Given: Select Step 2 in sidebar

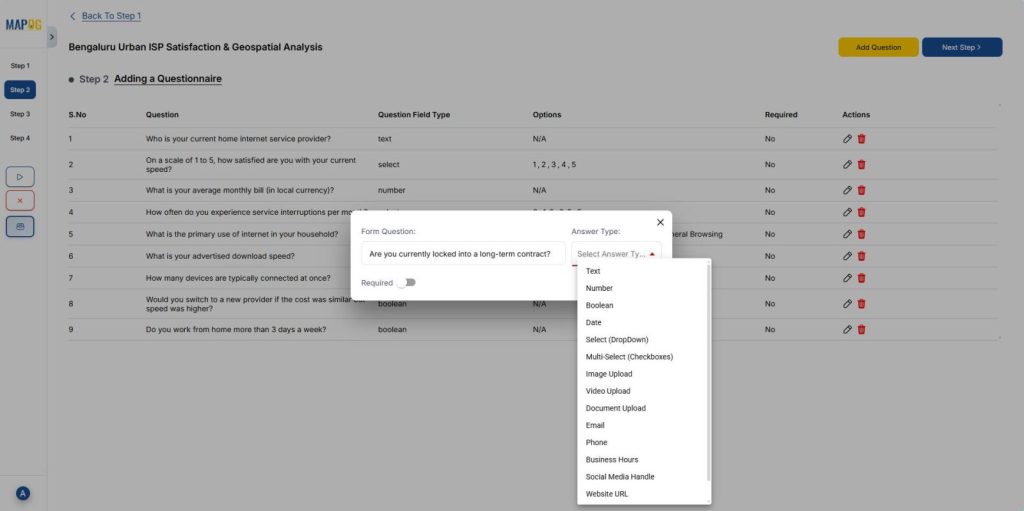Looking at the screenshot, I should (20, 90).
